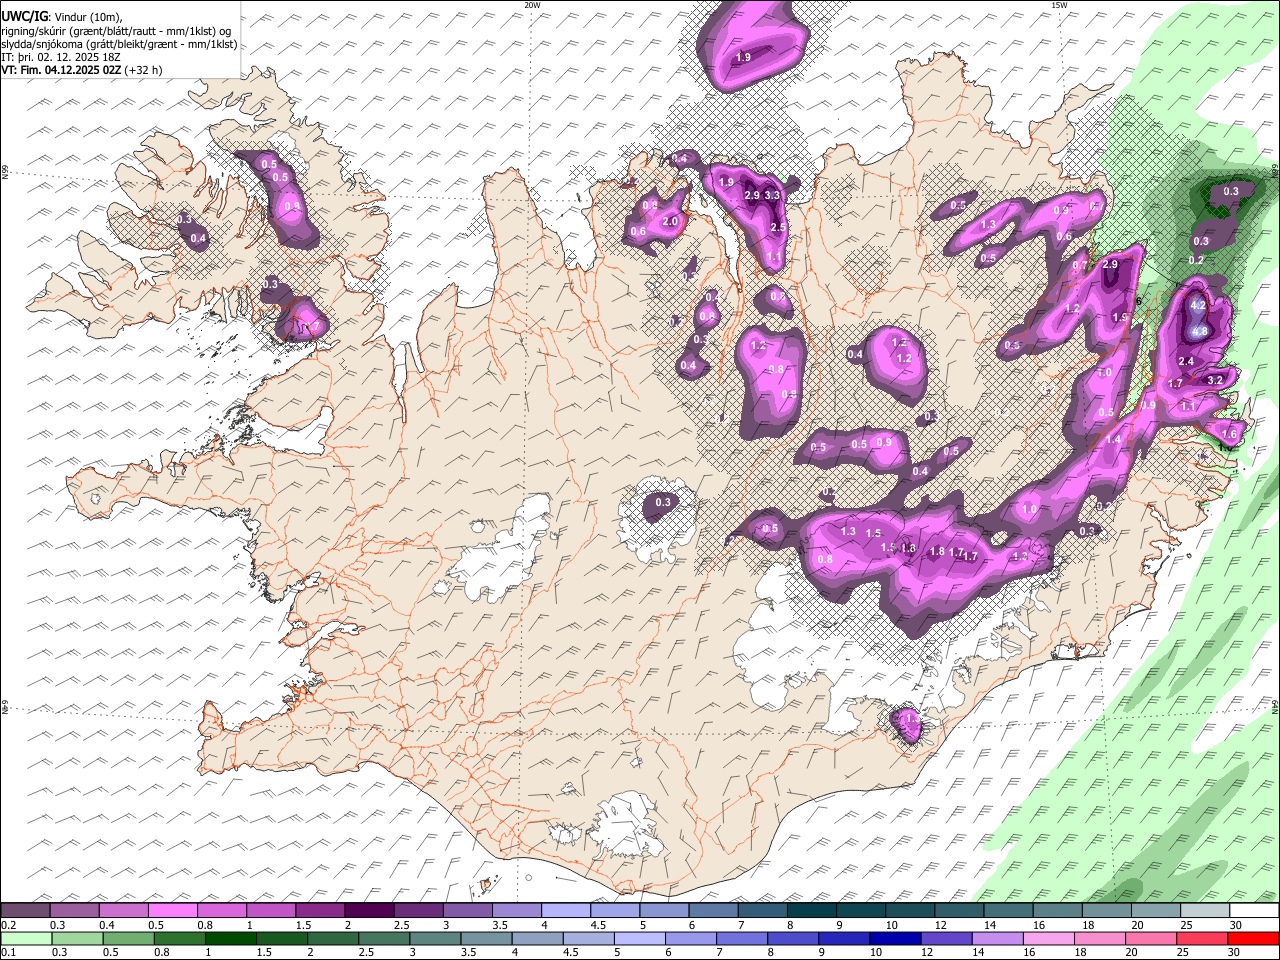
Task: Click the '25' label on the snow scale
Action: click(x=1186, y=925)
